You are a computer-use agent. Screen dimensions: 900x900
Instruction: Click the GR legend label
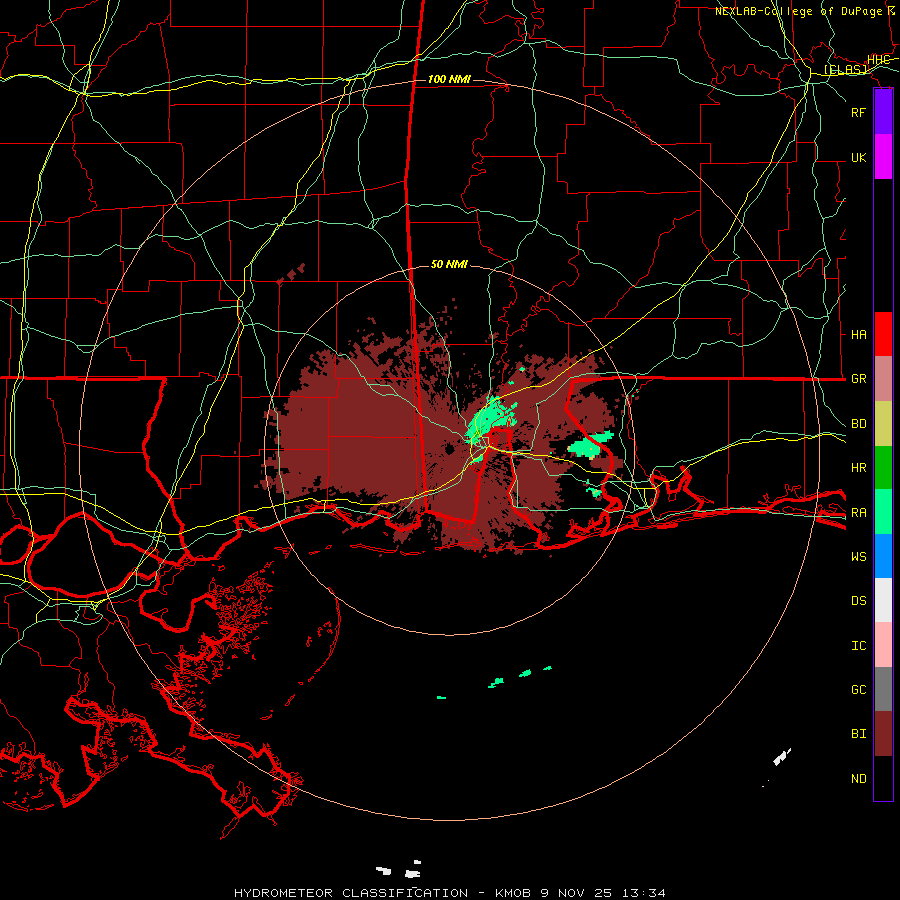tap(858, 379)
